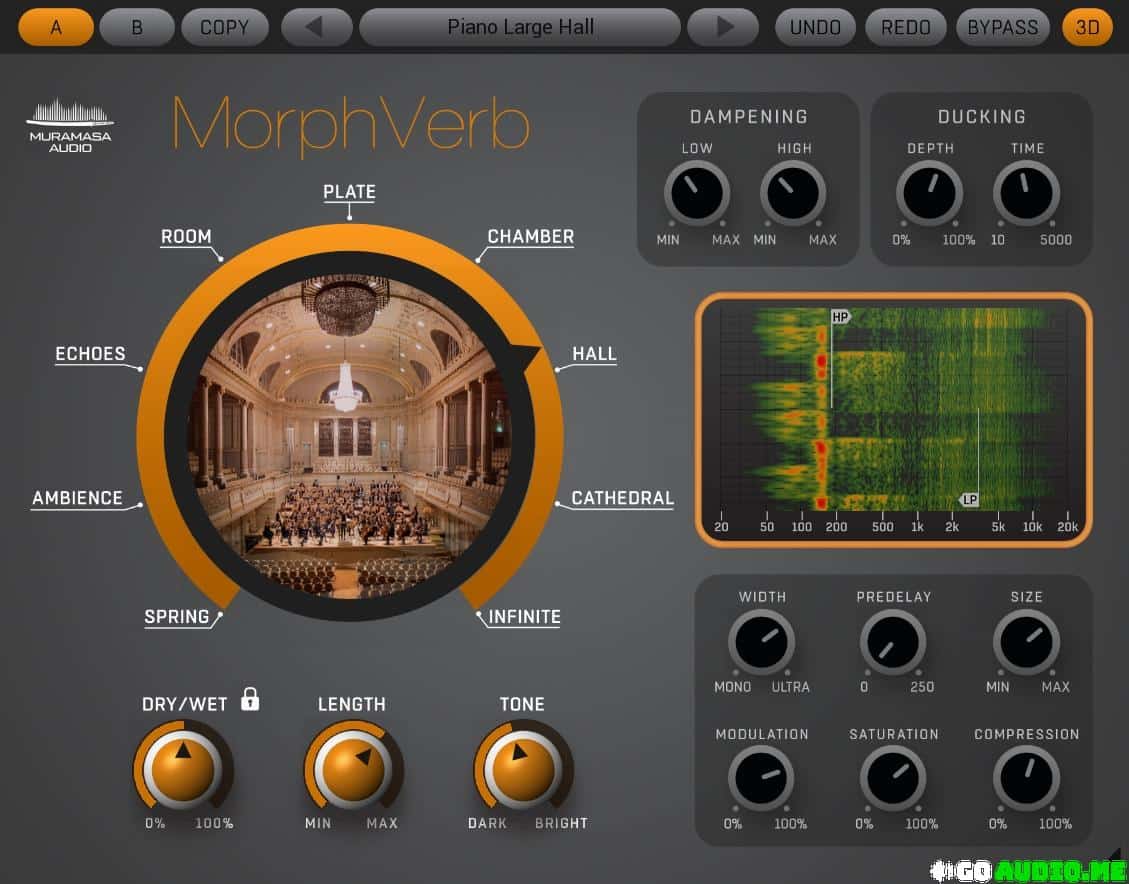Click the Dry/Wet lock icon

pos(250,700)
